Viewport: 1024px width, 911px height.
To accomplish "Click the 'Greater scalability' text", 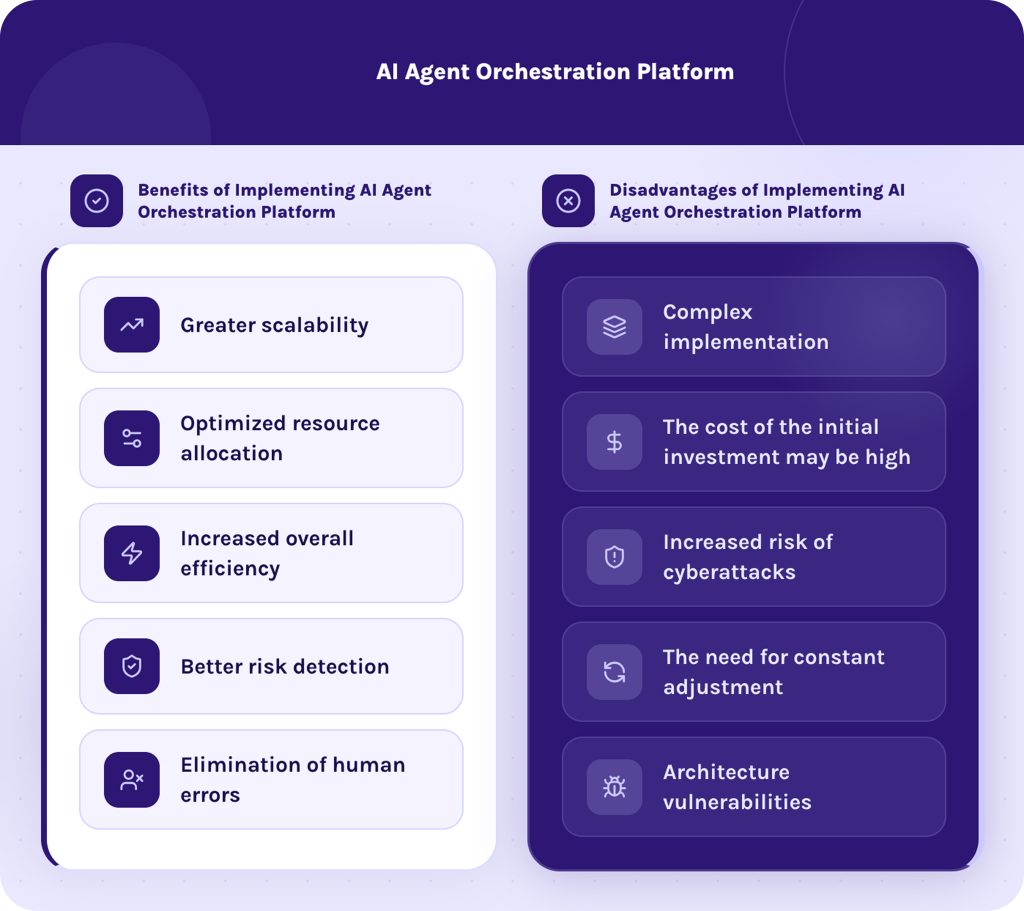I will [274, 325].
